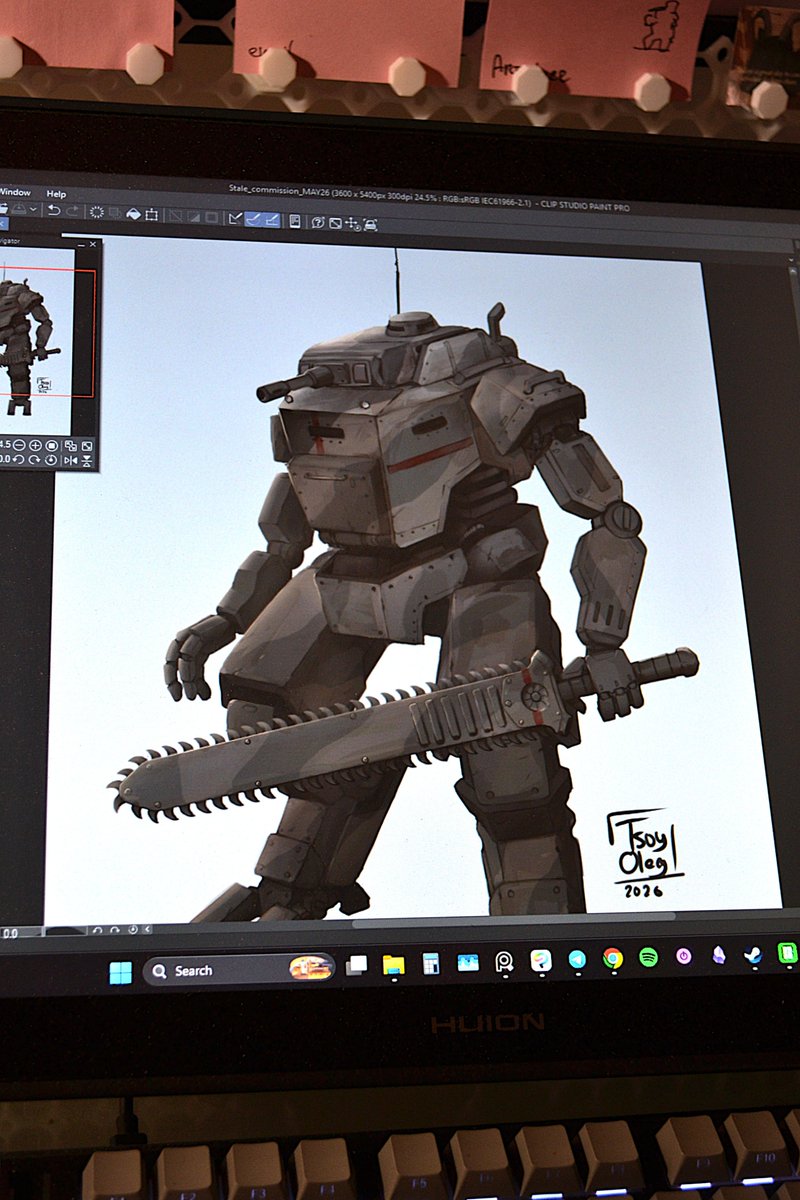Open Spotify from the taskbar

648,957
